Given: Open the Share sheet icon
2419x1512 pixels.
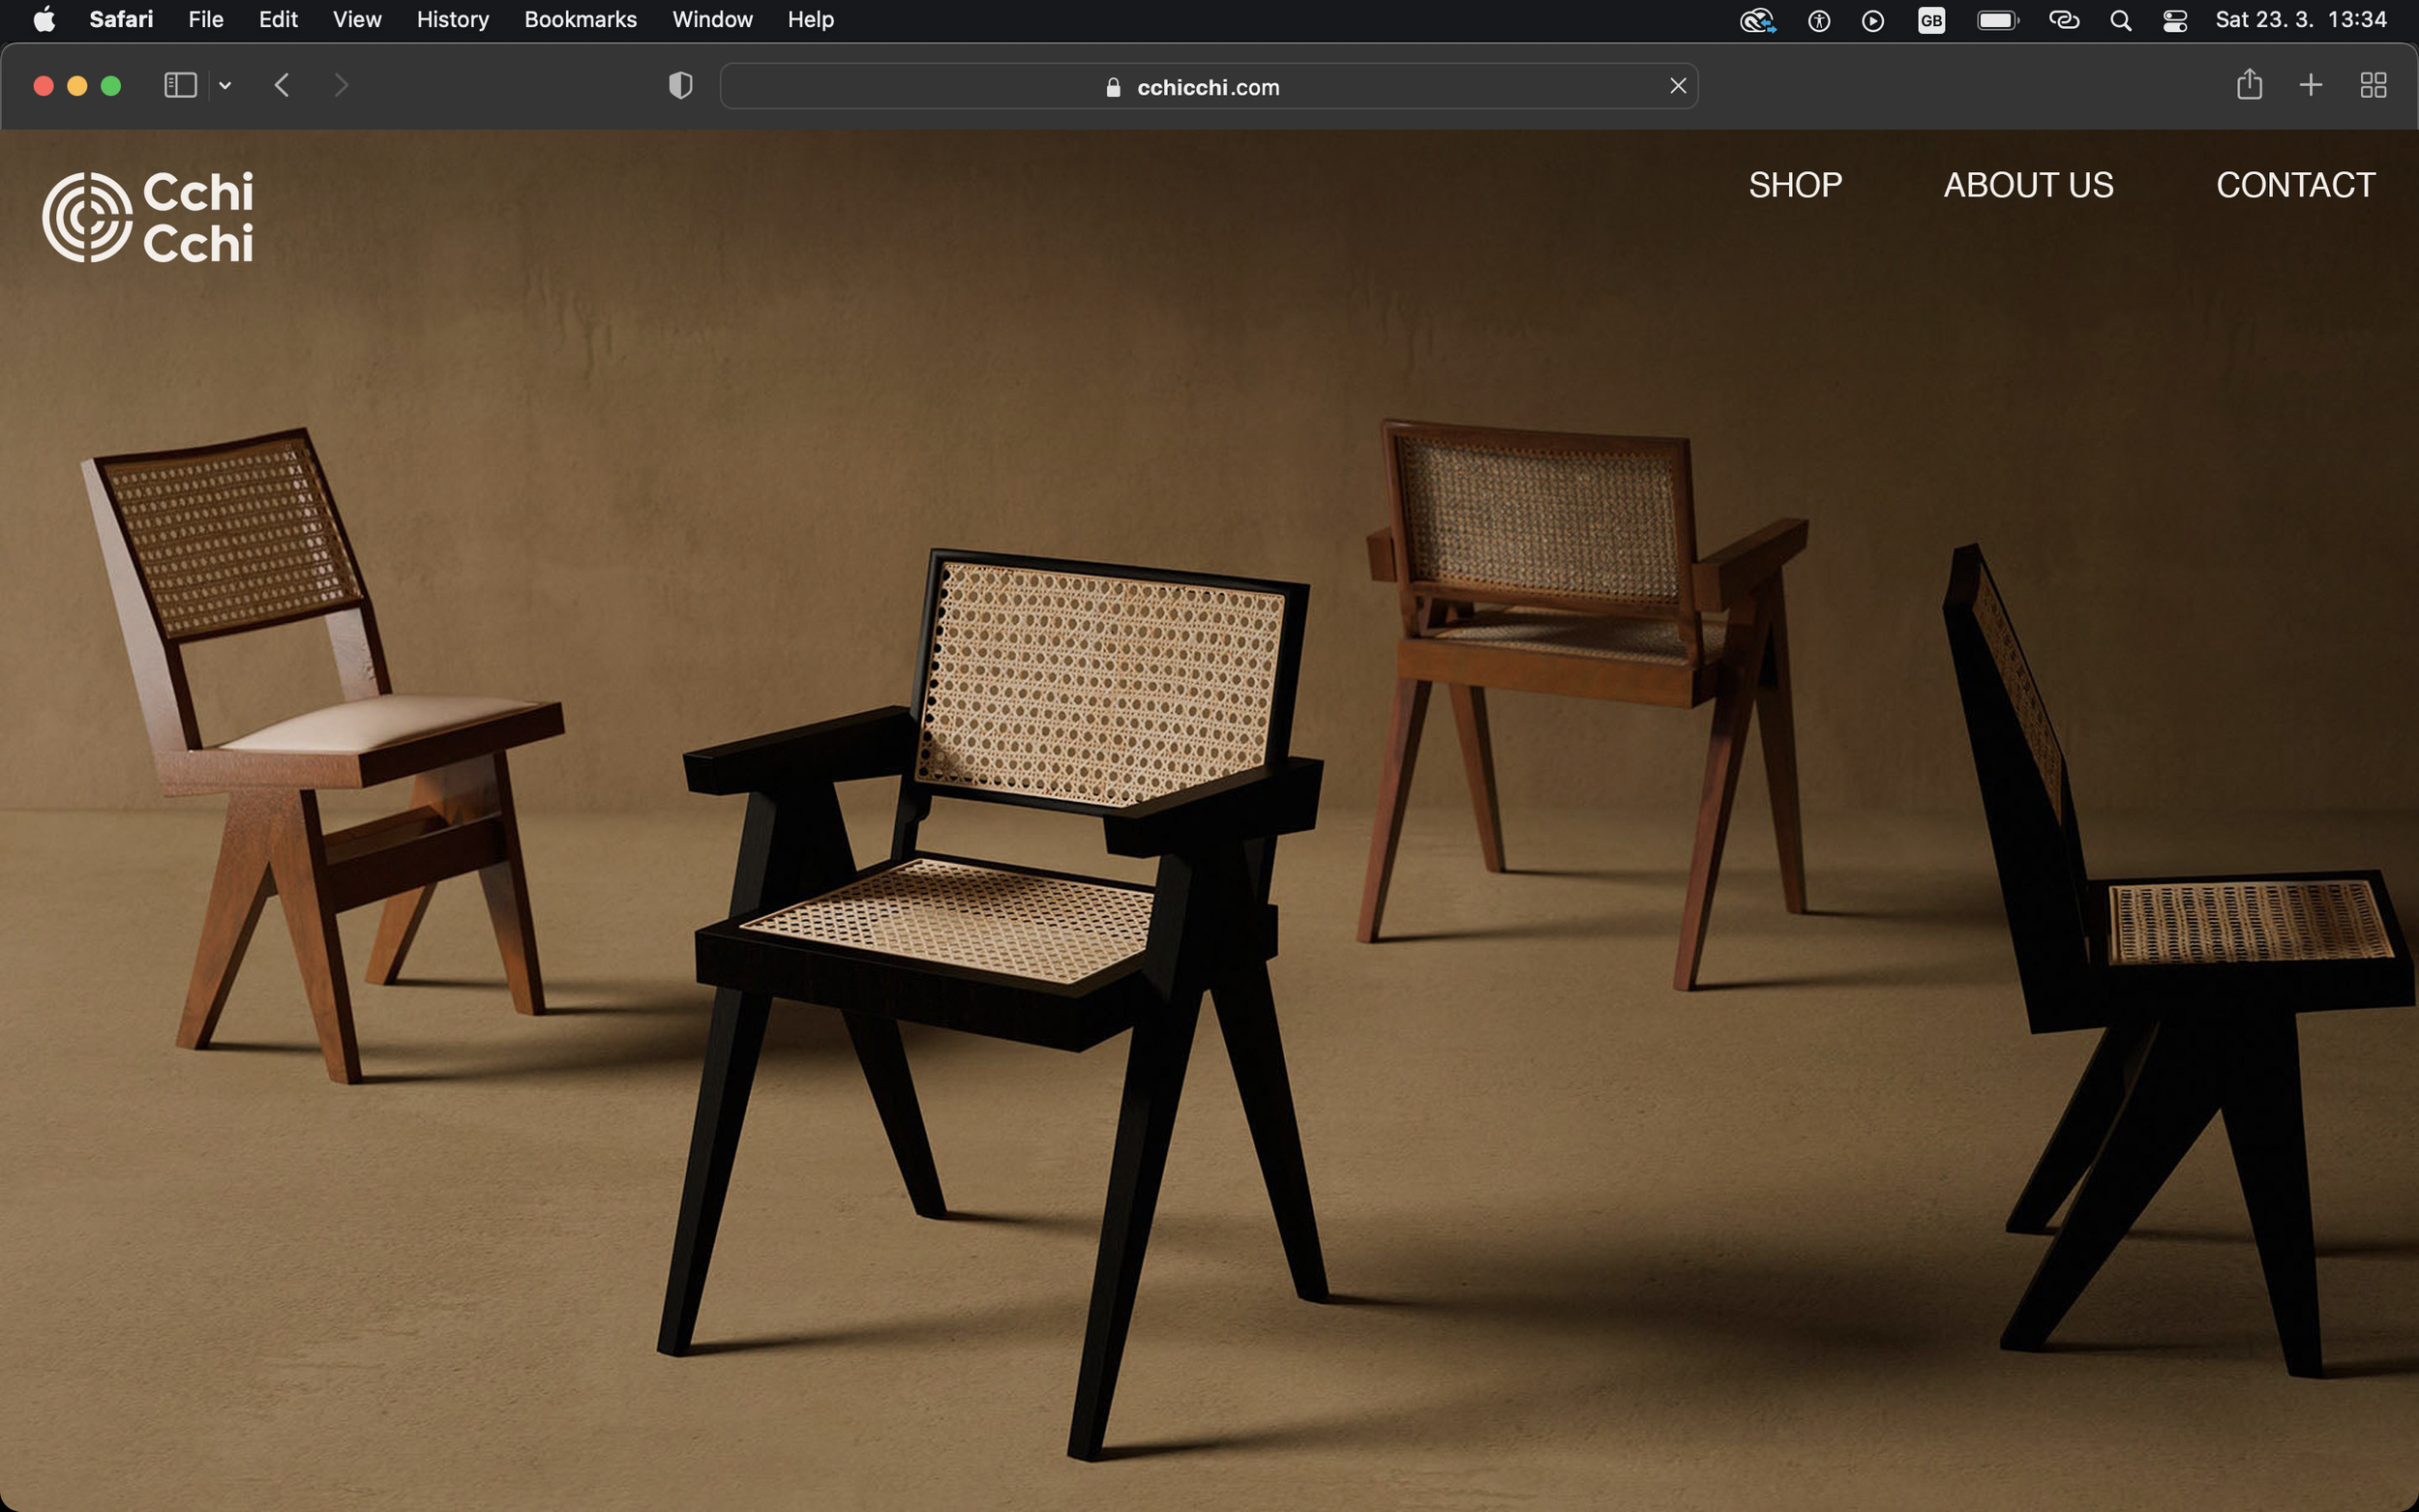Looking at the screenshot, I should coord(2249,85).
